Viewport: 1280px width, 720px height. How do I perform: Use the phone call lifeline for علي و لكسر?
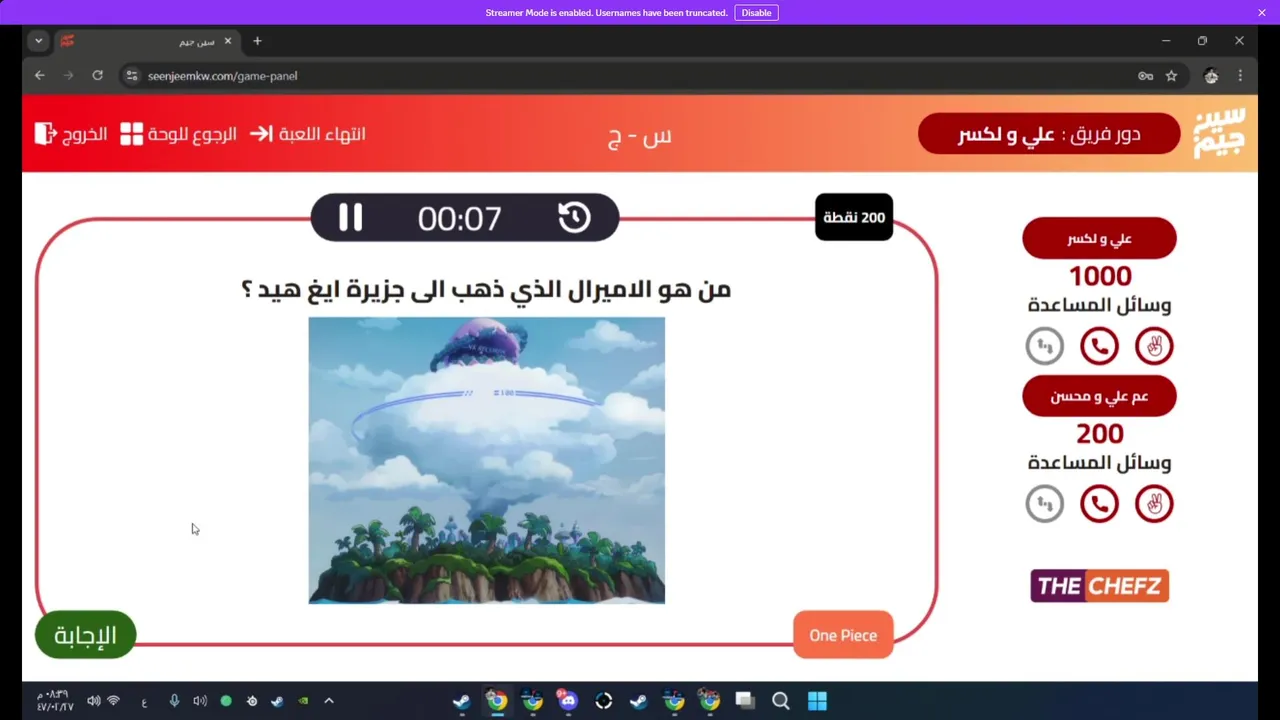1099,347
